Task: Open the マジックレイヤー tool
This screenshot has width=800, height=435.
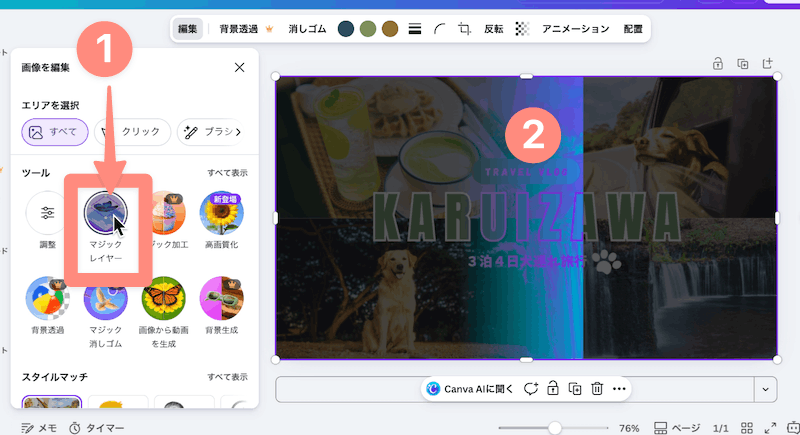Action: pos(106,227)
